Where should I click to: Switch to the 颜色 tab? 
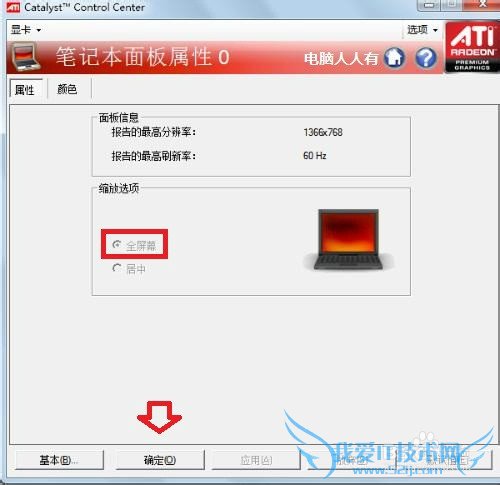pos(67,89)
